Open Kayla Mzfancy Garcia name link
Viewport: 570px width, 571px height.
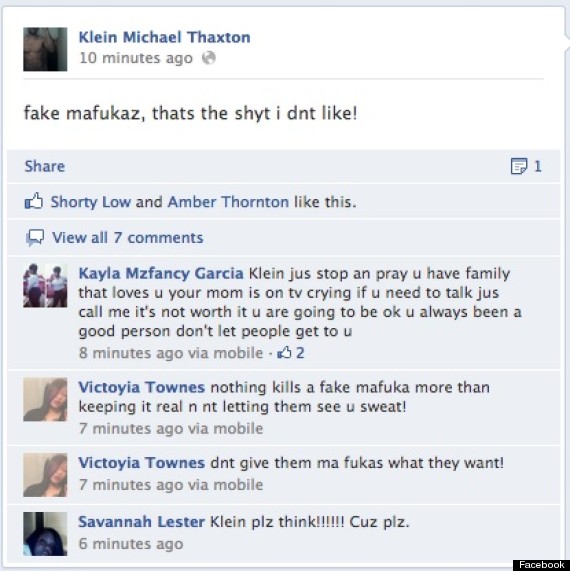pyautogui.click(x=161, y=274)
